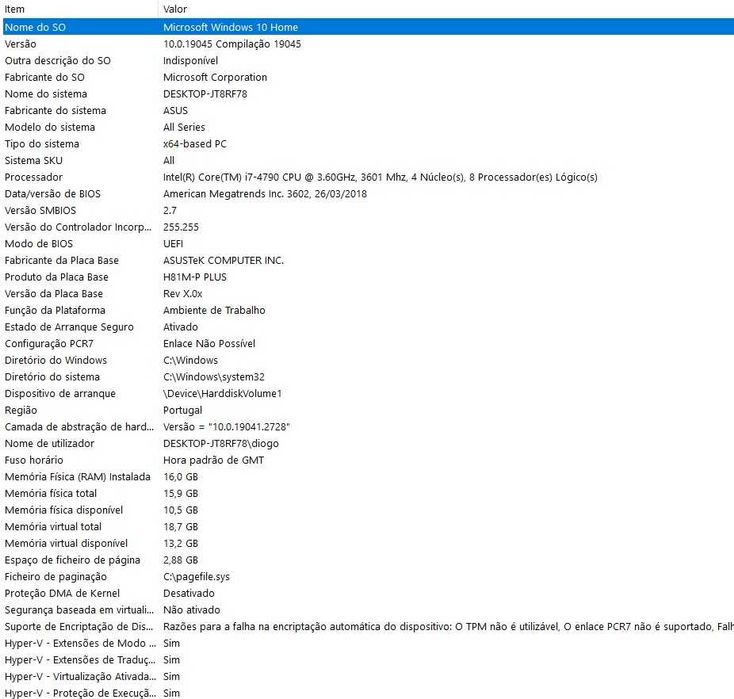Click the "255.255" value

coord(181,227)
